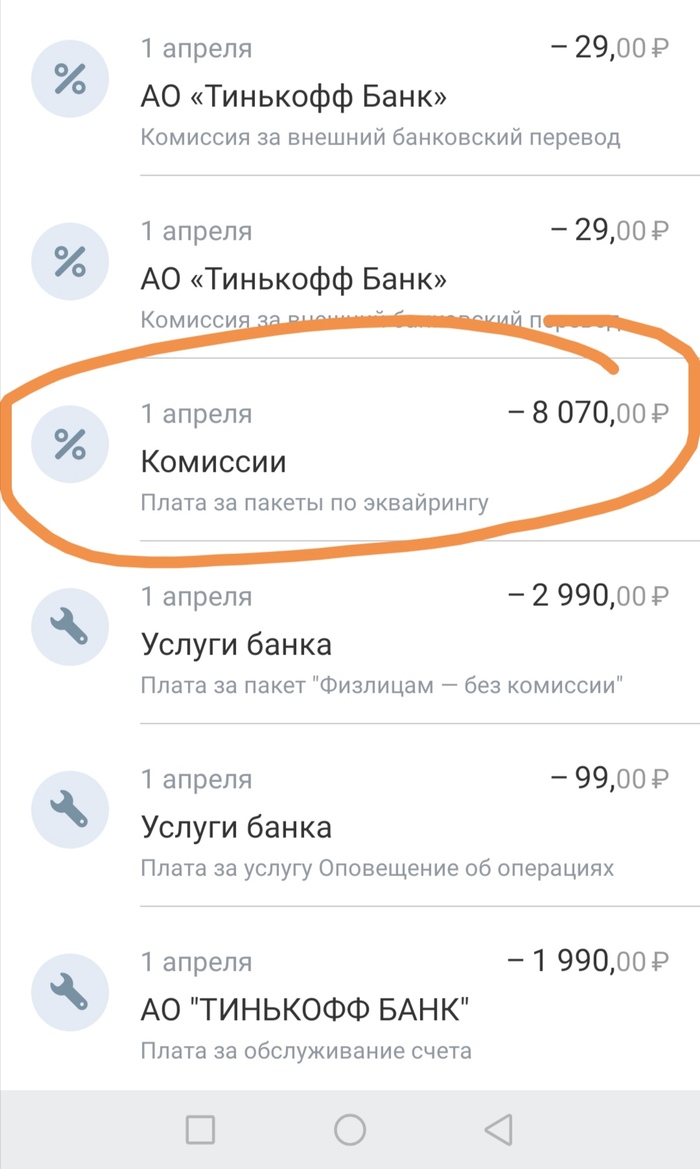This screenshot has width=700, height=1169.
Task: Tap the percent icon beside Комиссии
Action: tap(69, 446)
